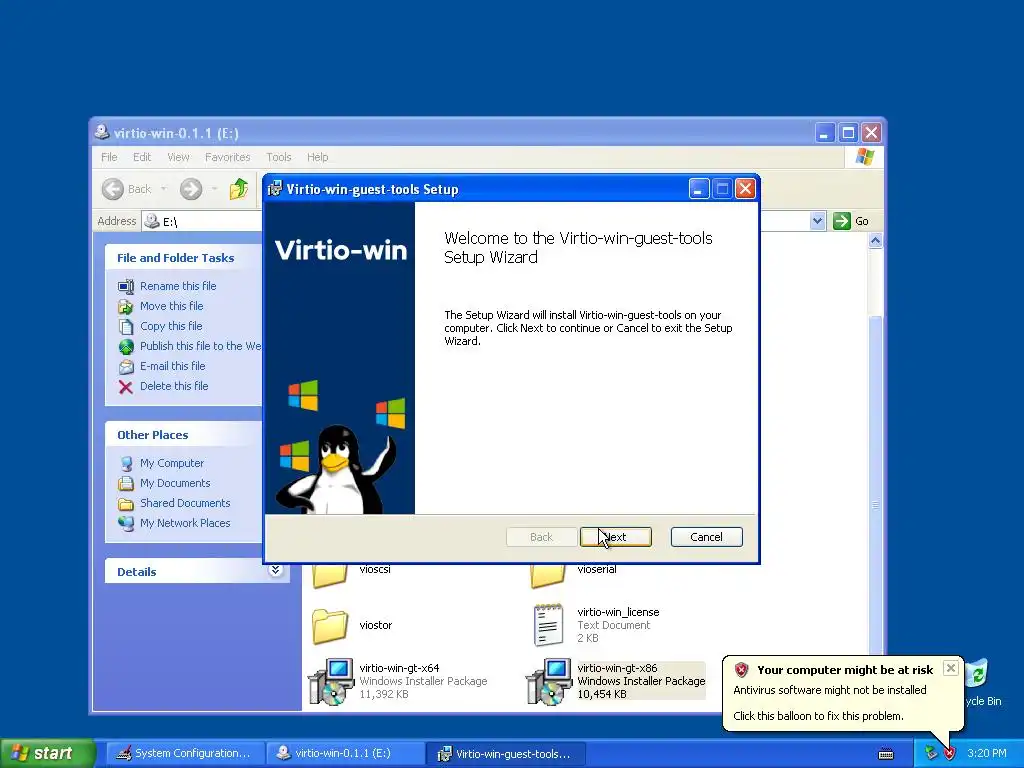Click the computer might be at risk balloon

click(x=842, y=693)
